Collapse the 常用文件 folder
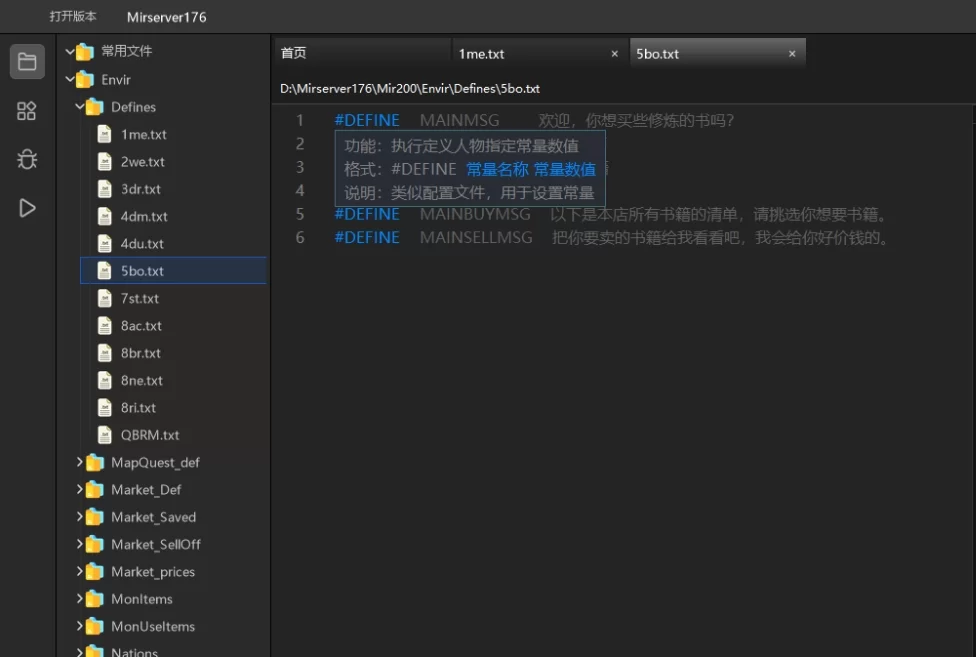Screen dimensions: 976x657 (x=70, y=52)
